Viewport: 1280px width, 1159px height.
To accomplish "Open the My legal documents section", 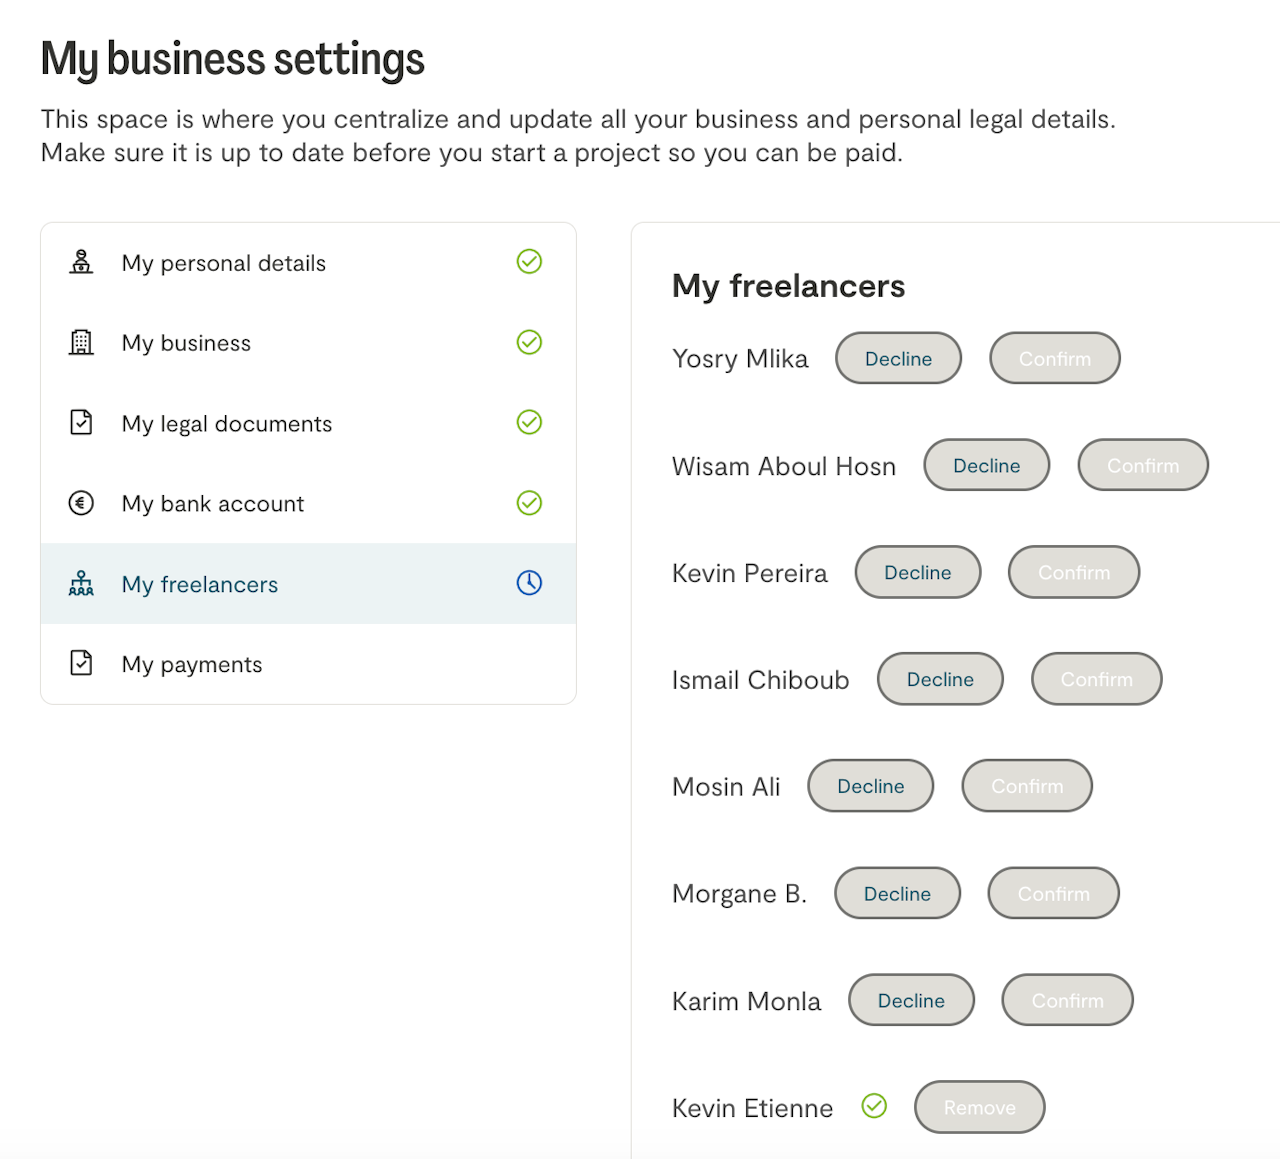I will tap(227, 424).
